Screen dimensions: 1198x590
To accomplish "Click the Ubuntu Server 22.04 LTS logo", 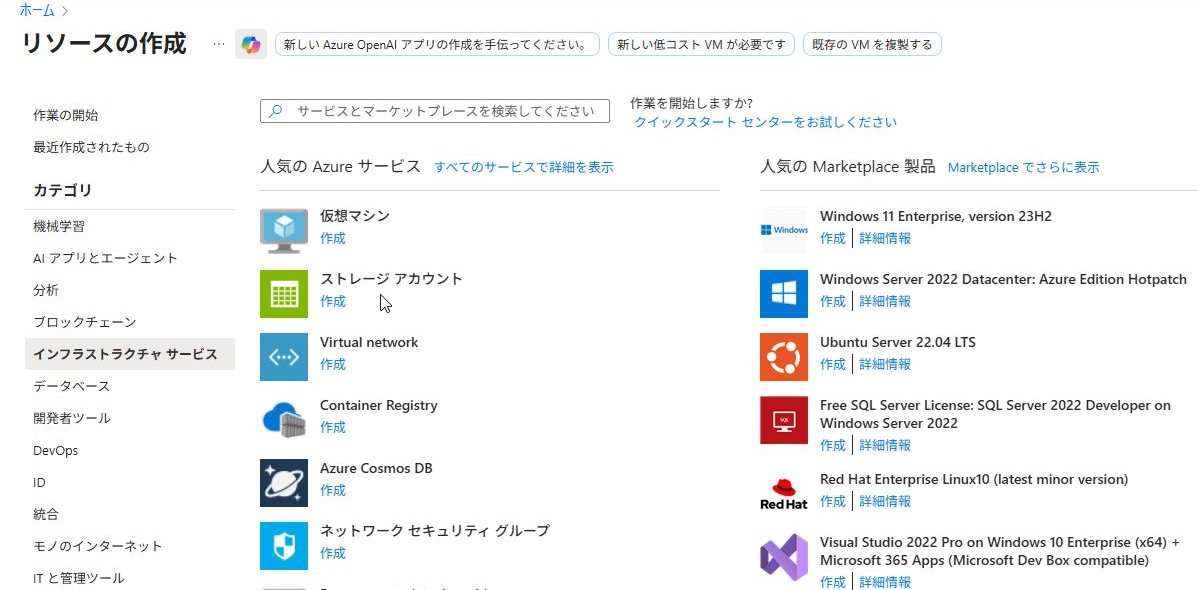I will pyautogui.click(x=783, y=357).
